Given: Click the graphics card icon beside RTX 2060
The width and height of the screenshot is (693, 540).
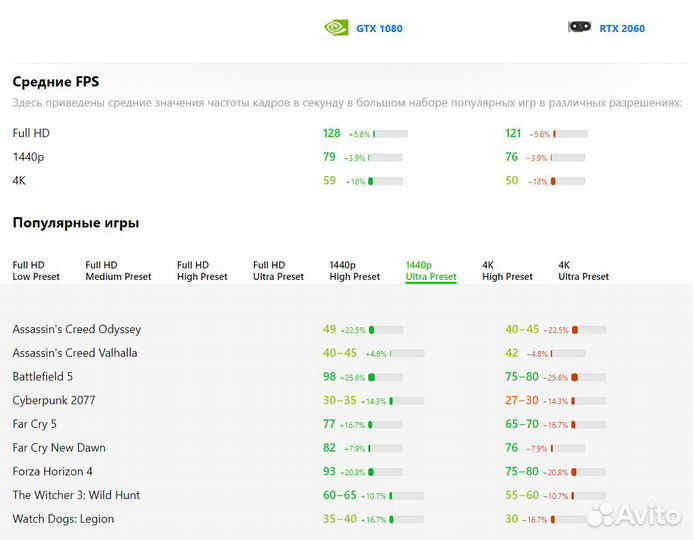Looking at the screenshot, I should point(579,28).
